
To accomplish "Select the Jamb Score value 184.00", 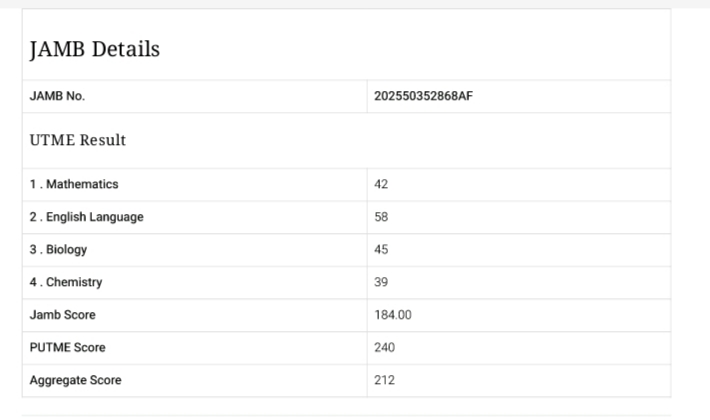I will pyautogui.click(x=393, y=316).
